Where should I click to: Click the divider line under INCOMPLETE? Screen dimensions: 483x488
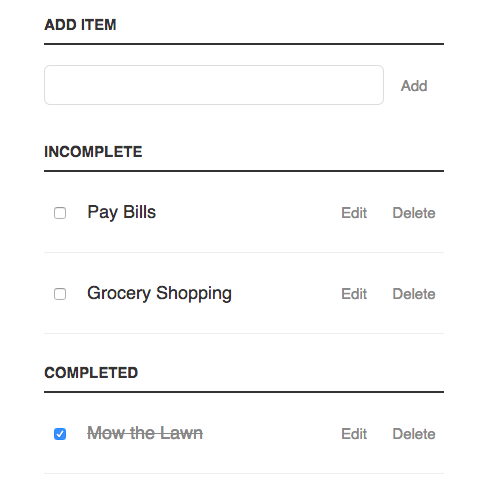pos(244,171)
